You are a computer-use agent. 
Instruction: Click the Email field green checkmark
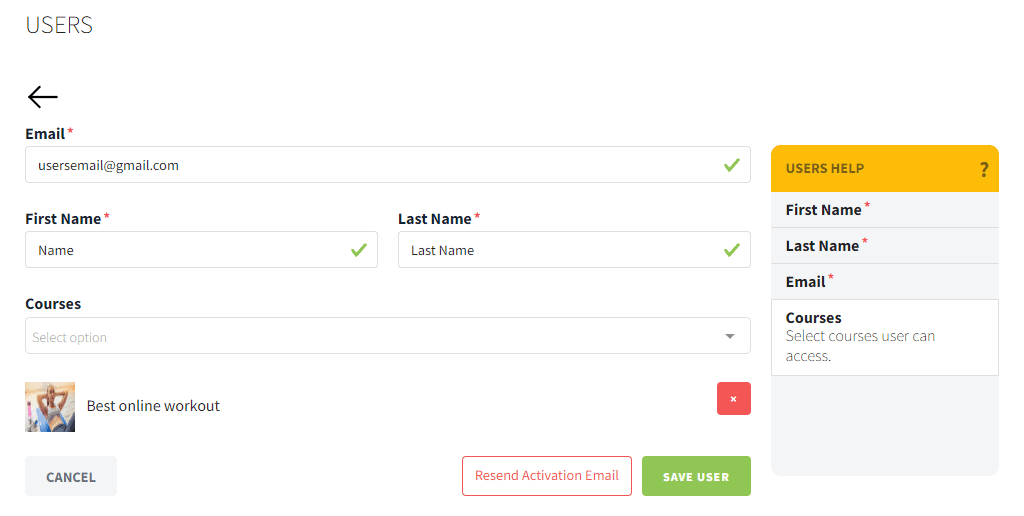point(731,165)
